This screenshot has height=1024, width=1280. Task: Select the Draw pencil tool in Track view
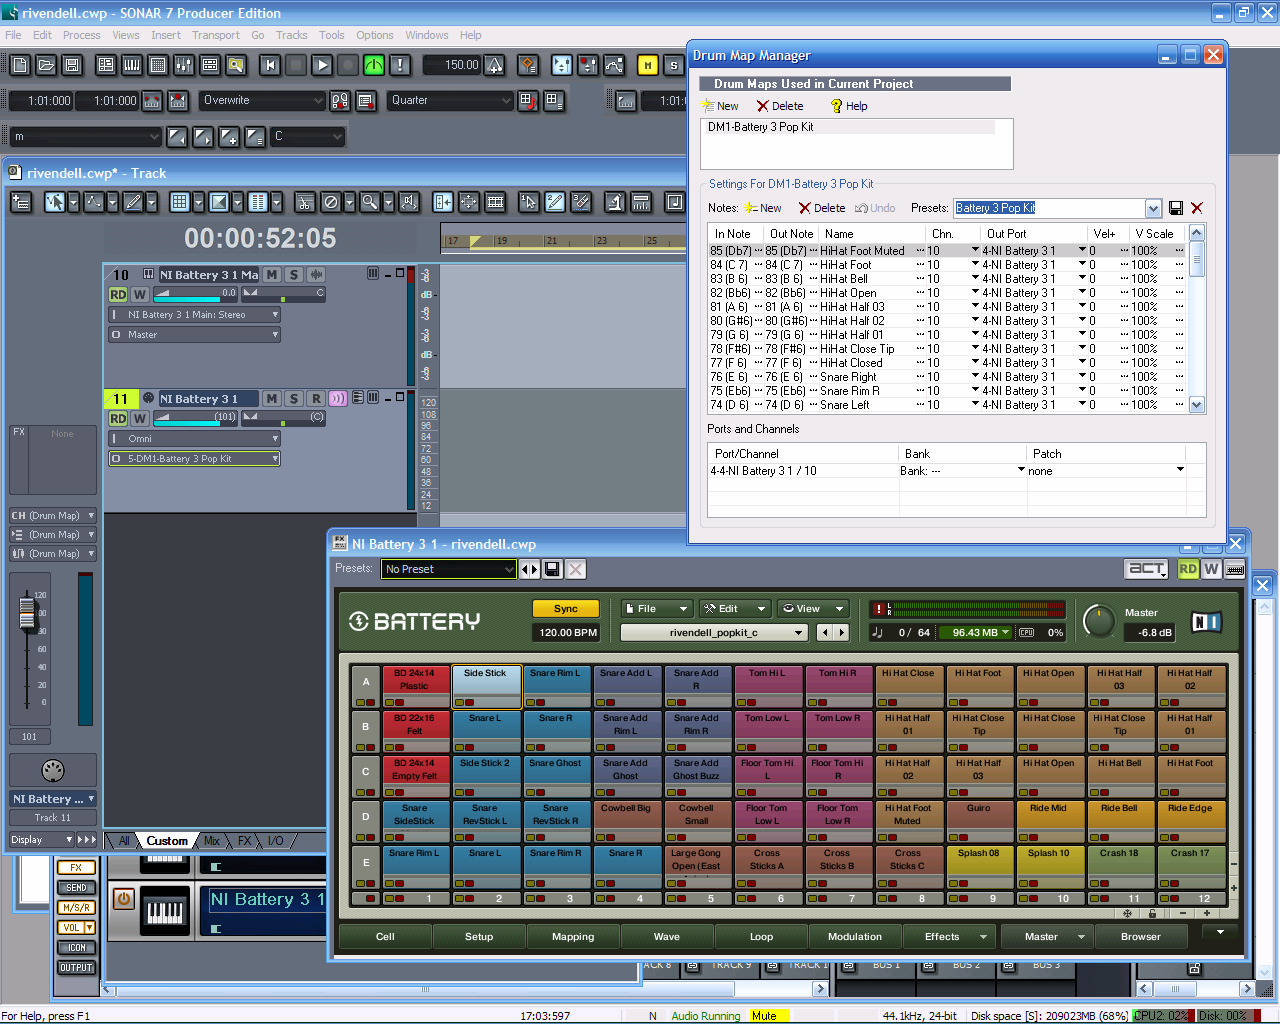click(x=132, y=202)
